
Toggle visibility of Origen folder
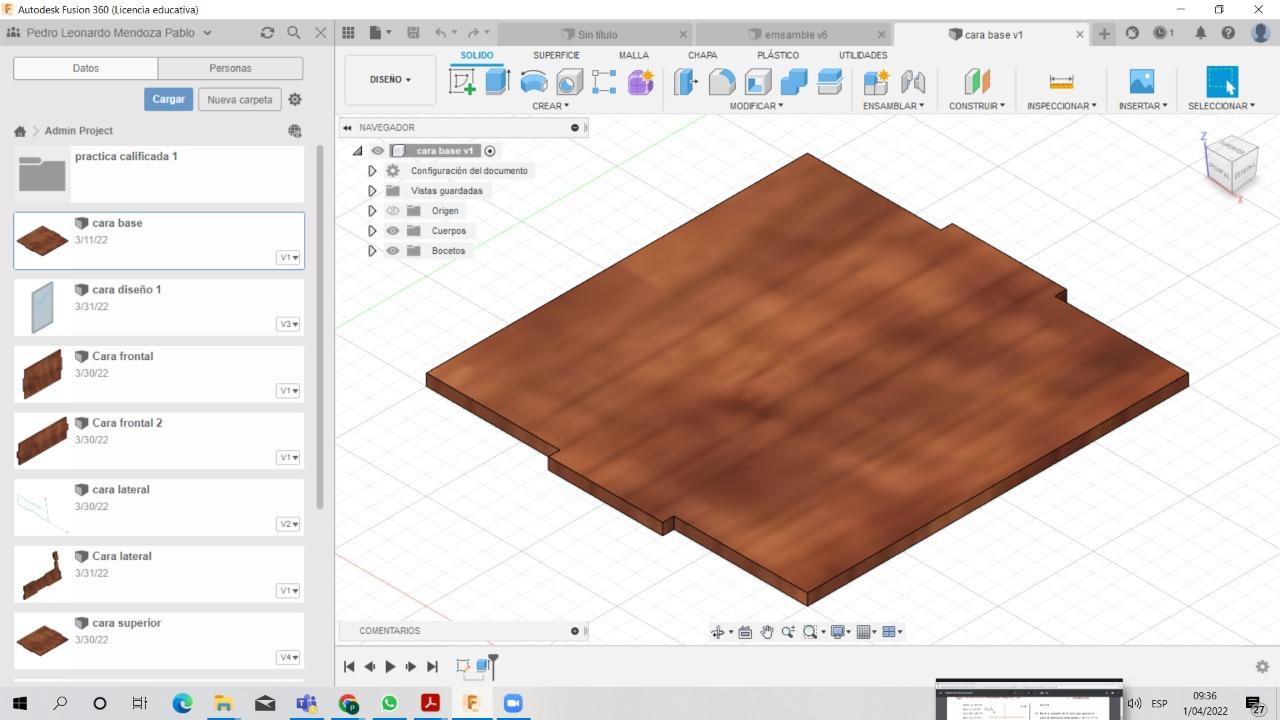coord(393,211)
